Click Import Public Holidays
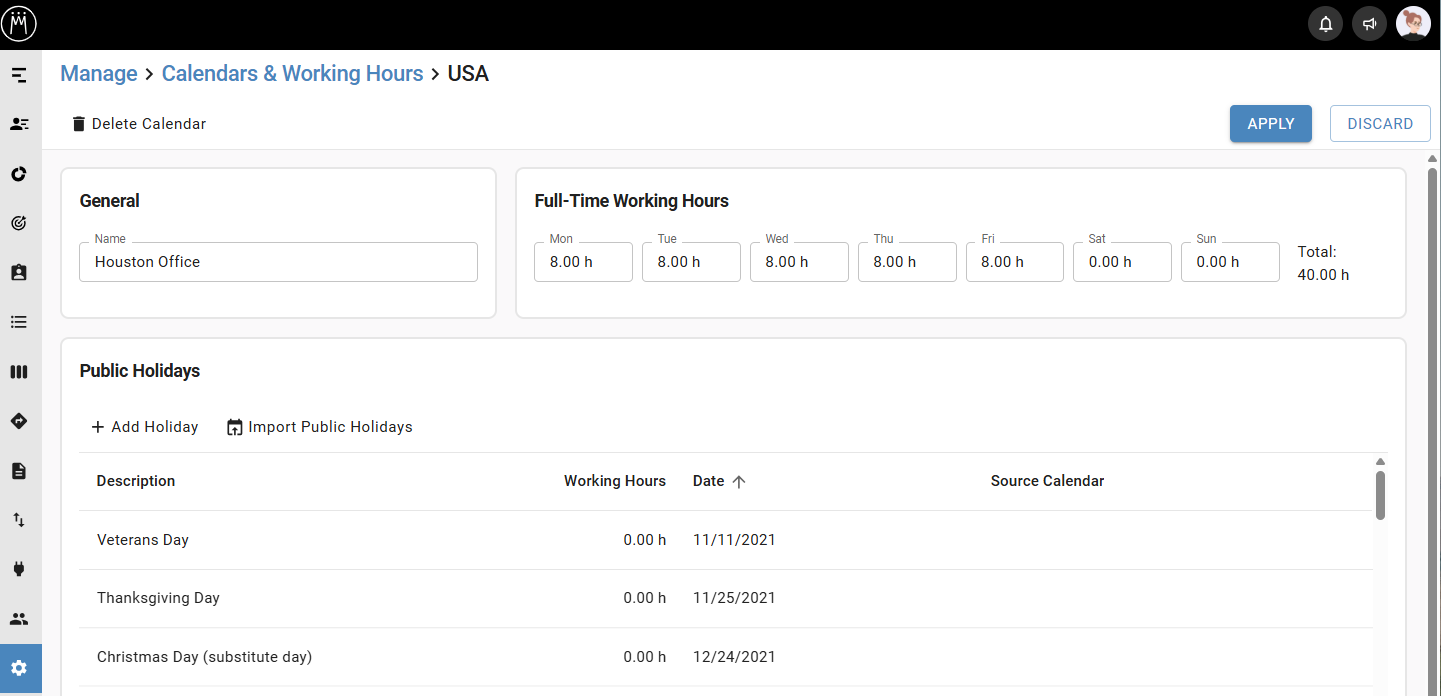This screenshot has height=696, width=1441. [319, 427]
